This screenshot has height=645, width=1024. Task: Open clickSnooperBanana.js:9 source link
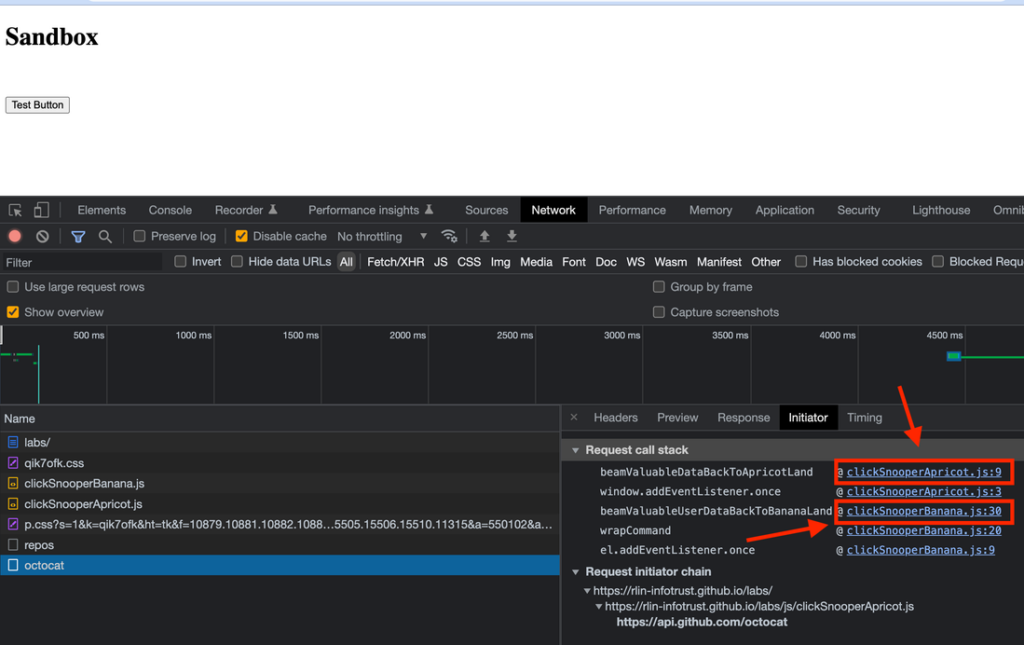(920, 550)
